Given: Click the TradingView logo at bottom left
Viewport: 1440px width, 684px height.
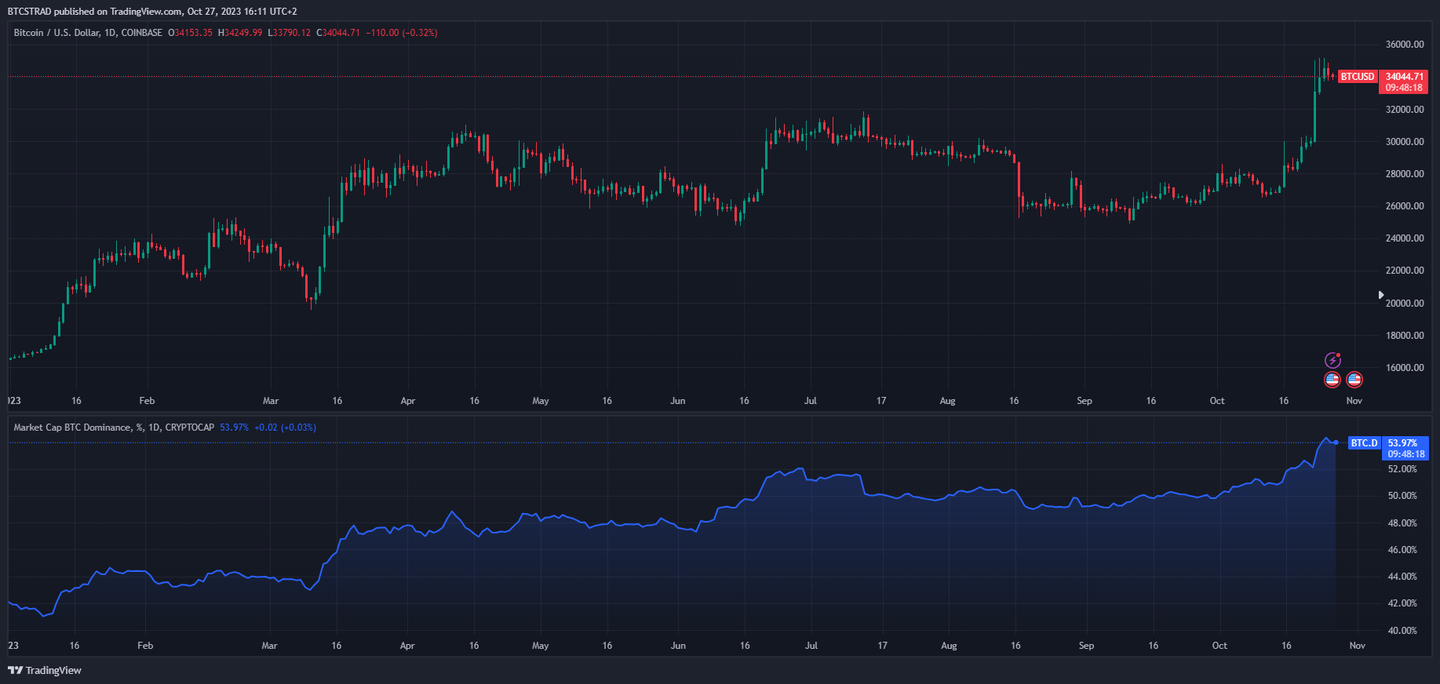Looking at the screenshot, I should [45, 670].
